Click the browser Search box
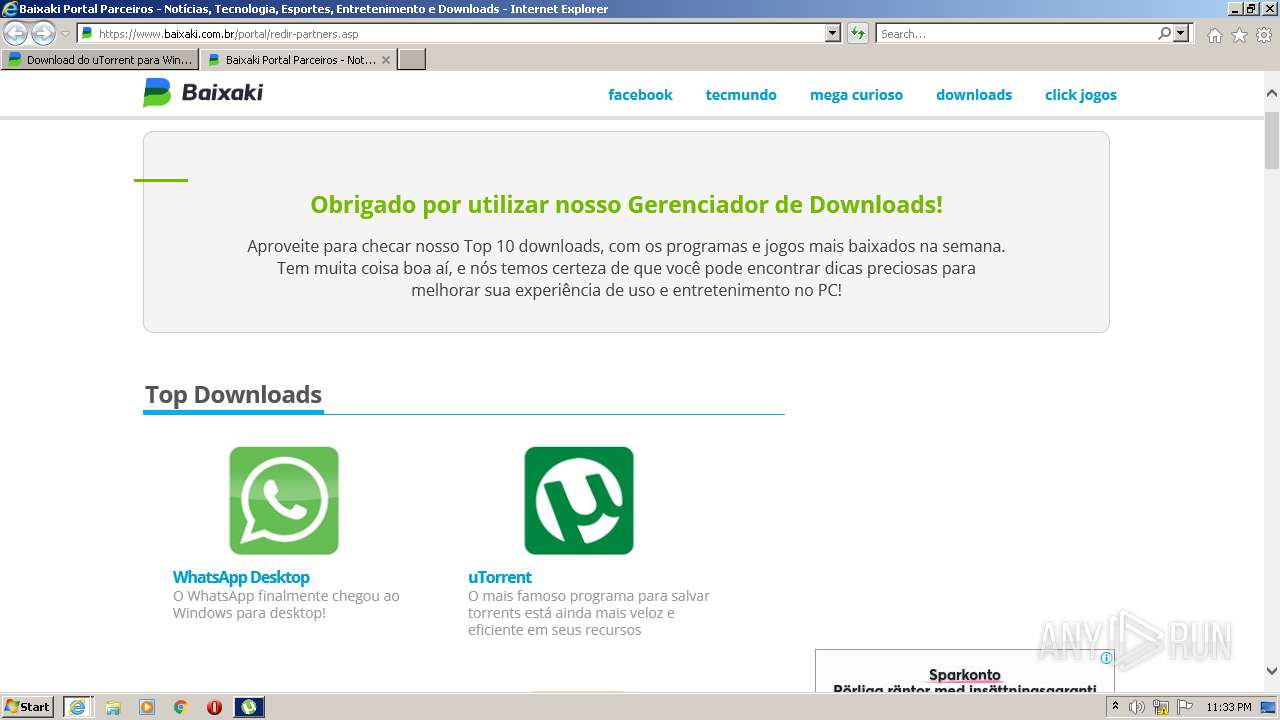 1016,33
